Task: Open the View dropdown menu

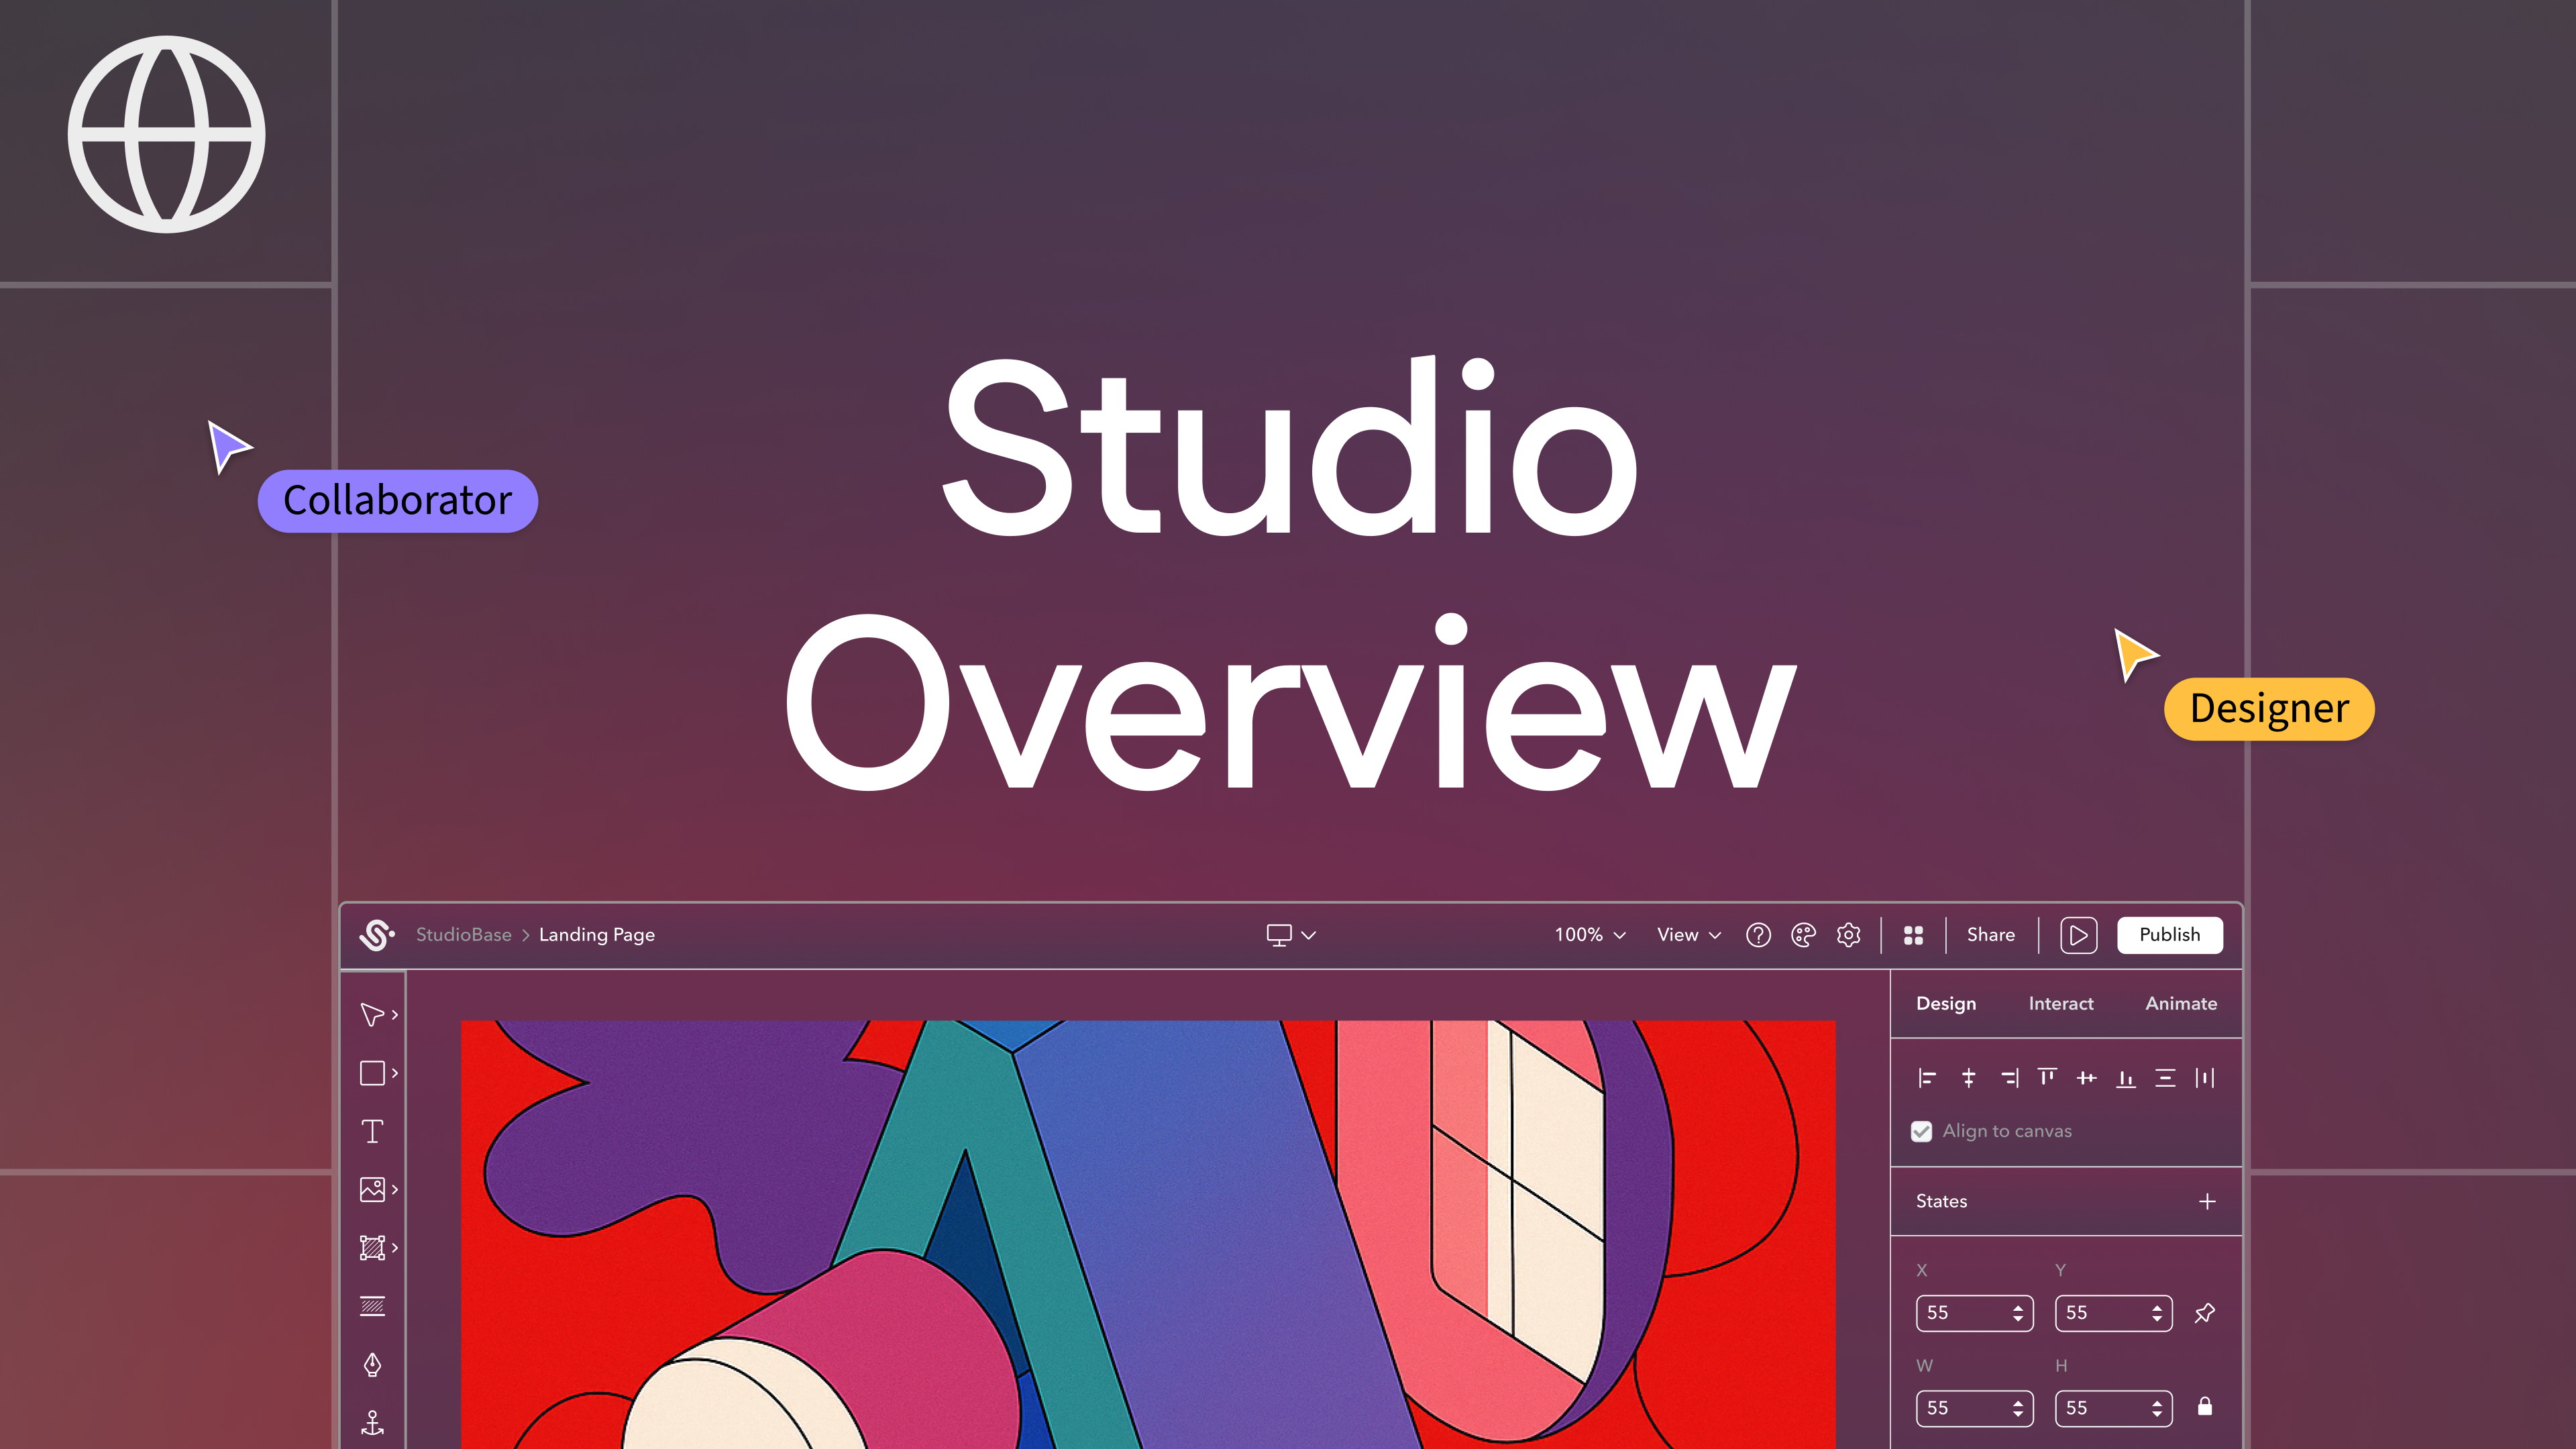Action: 1689,935
